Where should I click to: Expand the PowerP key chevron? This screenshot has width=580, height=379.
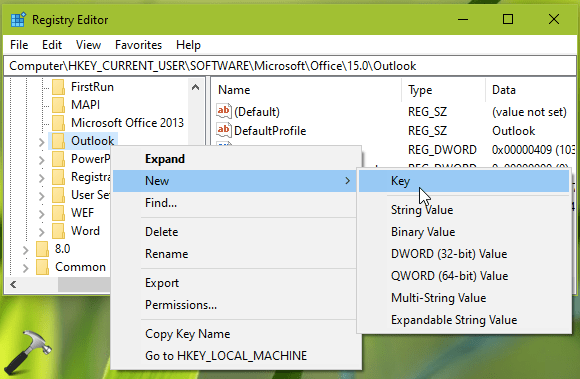(41, 160)
